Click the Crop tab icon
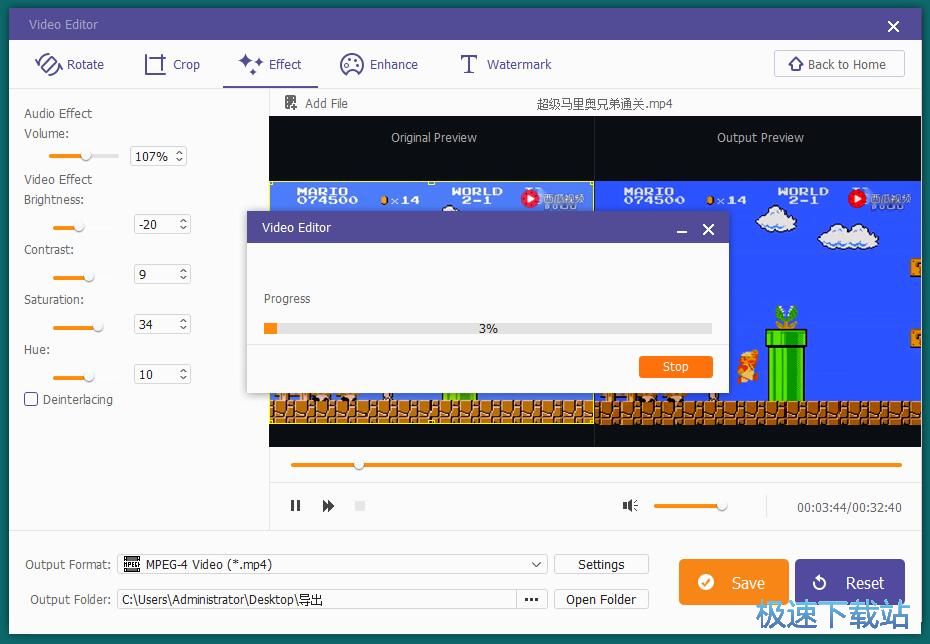This screenshot has width=930, height=644. 155,64
